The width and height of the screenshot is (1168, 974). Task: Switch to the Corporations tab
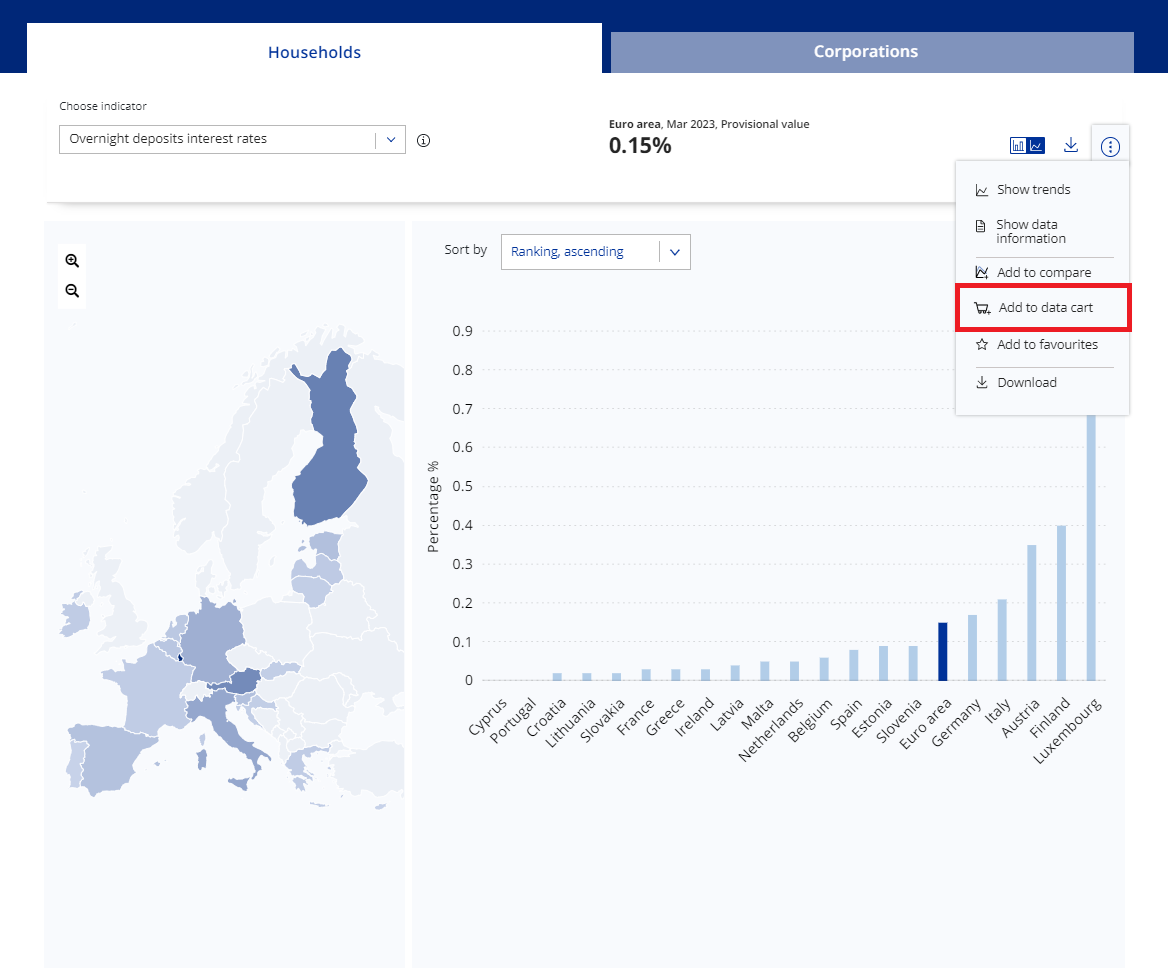coord(865,52)
